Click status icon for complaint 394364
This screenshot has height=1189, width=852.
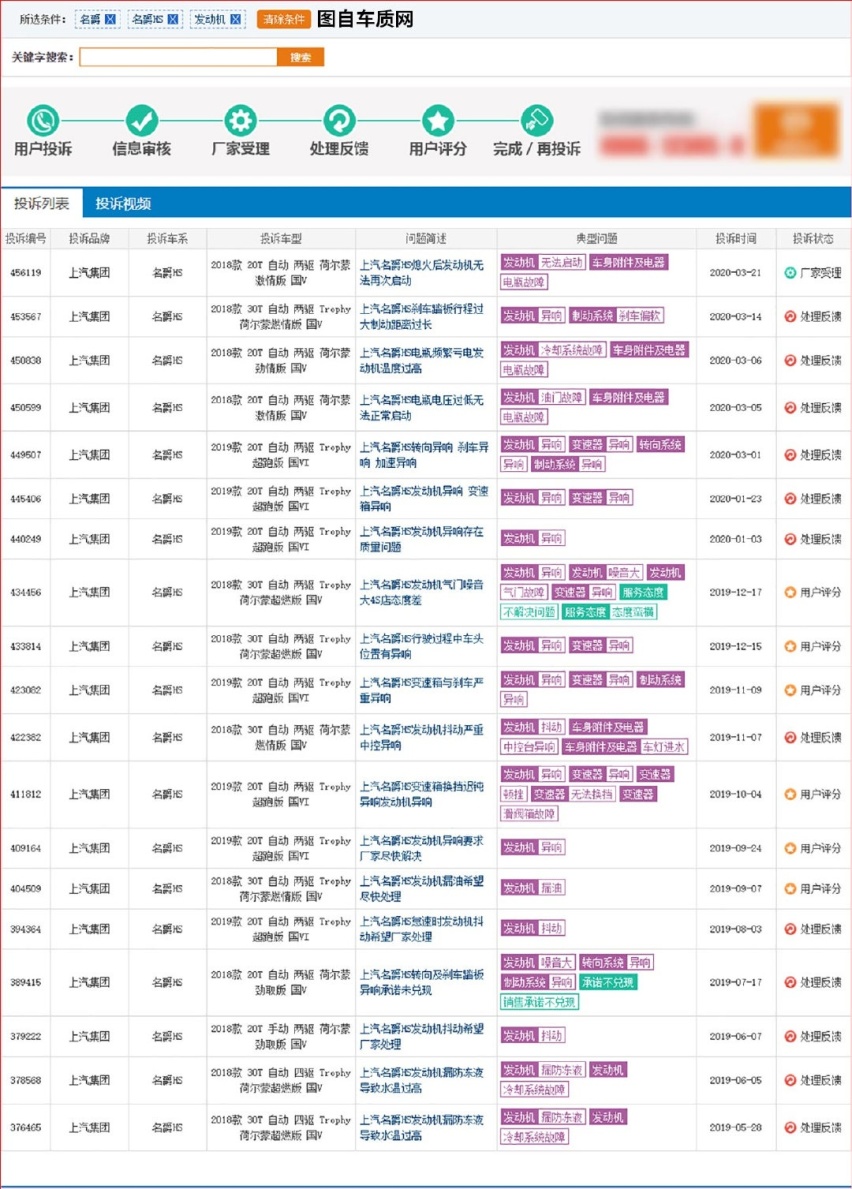[790, 929]
